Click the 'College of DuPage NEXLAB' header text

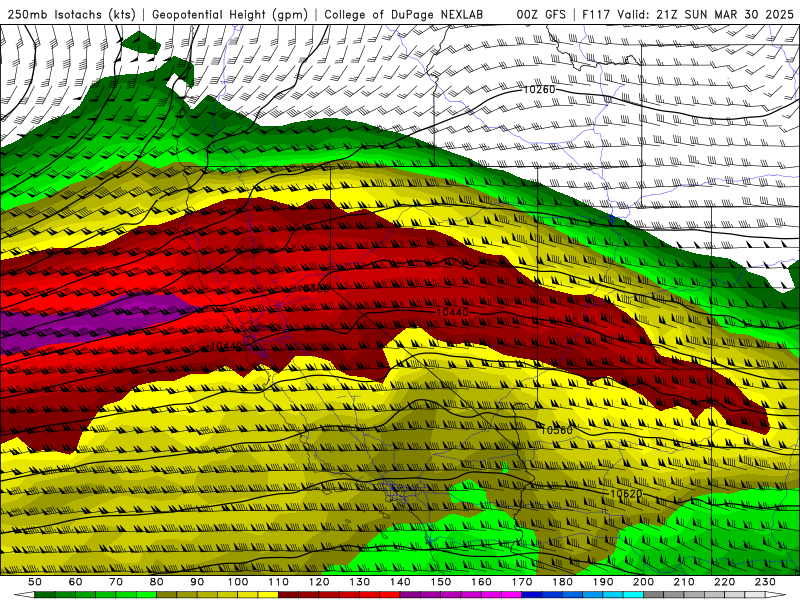point(404,15)
